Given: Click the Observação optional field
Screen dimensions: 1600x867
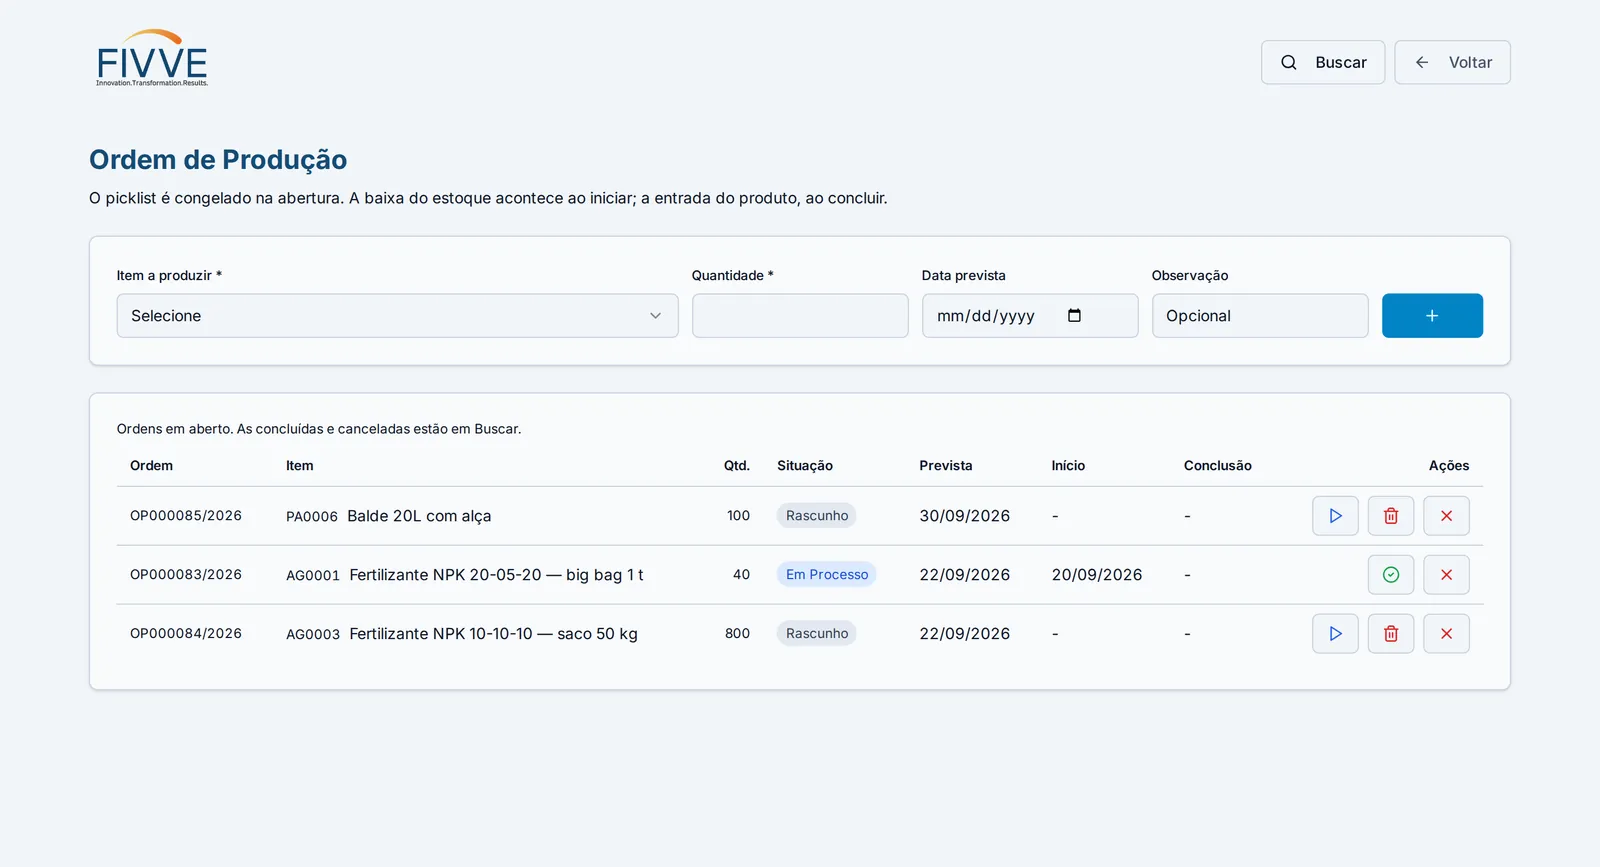Looking at the screenshot, I should 1260,316.
